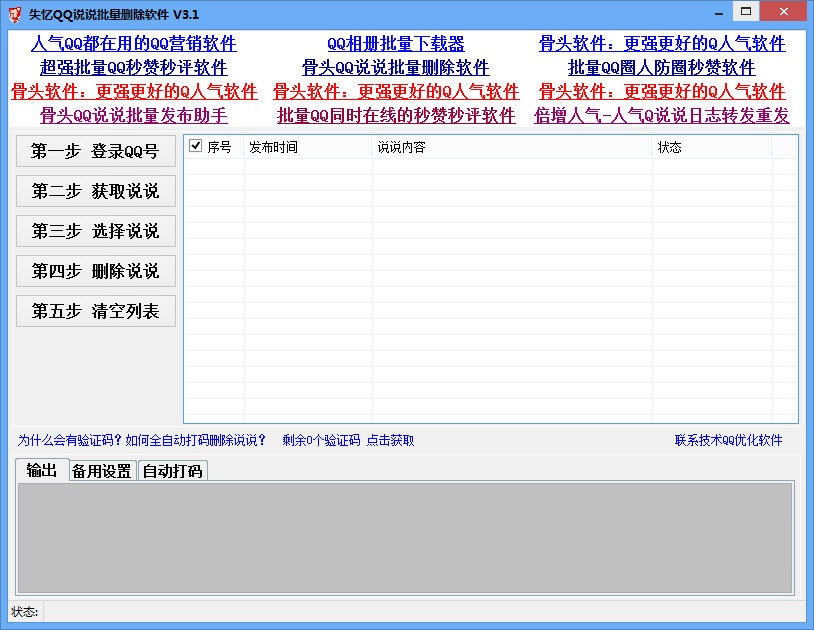This screenshot has width=814, height=630.
Task: Open 骨头QQ说说批量发布助手 link
Action: coord(122,116)
